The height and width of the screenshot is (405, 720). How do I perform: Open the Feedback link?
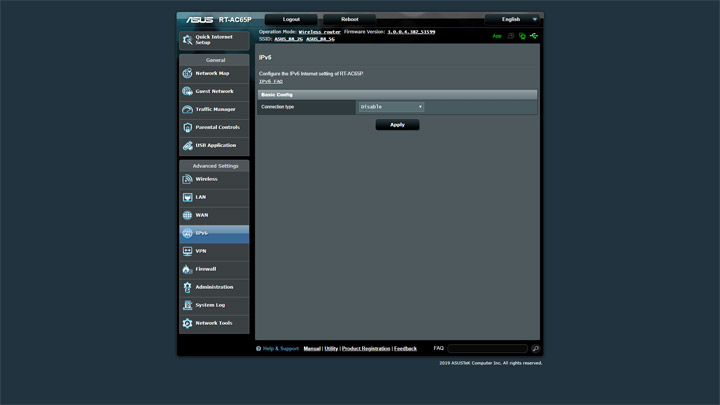click(405, 349)
